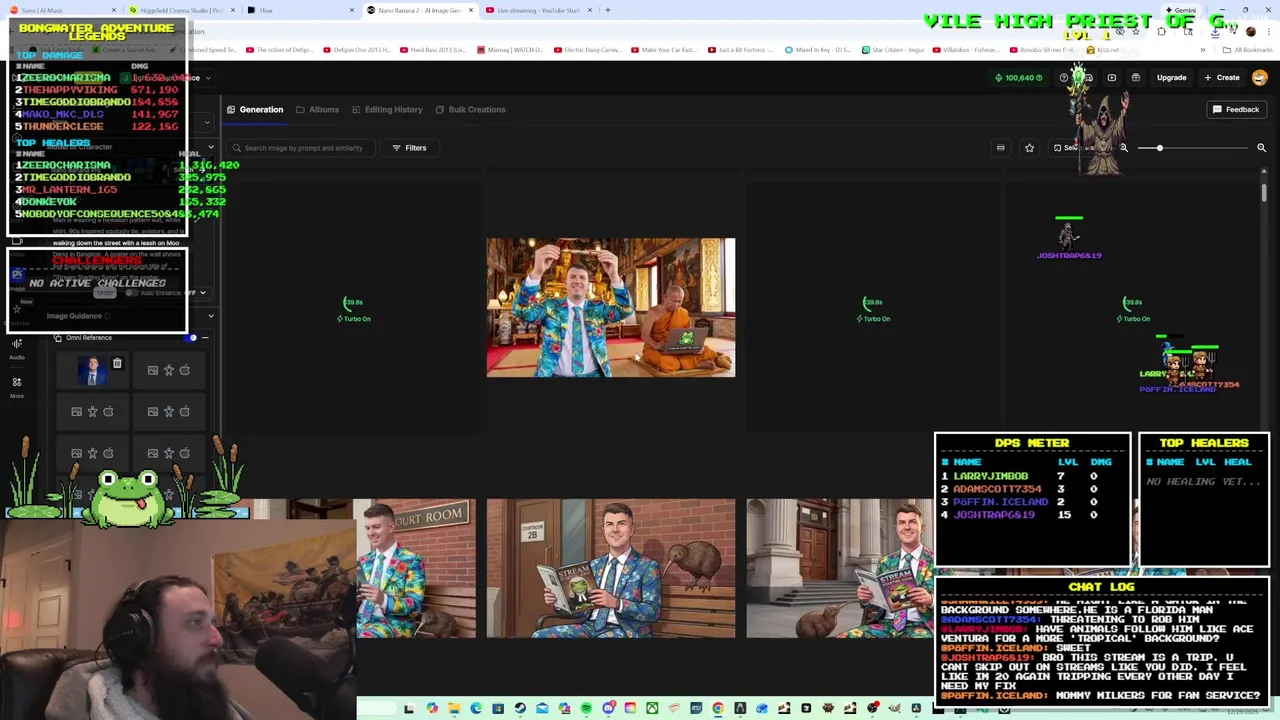Image resolution: width=1280 pixels, height=720 pixels.
Task: Open the Filters button
Action: pyautogui.click(x=409, y=148)
